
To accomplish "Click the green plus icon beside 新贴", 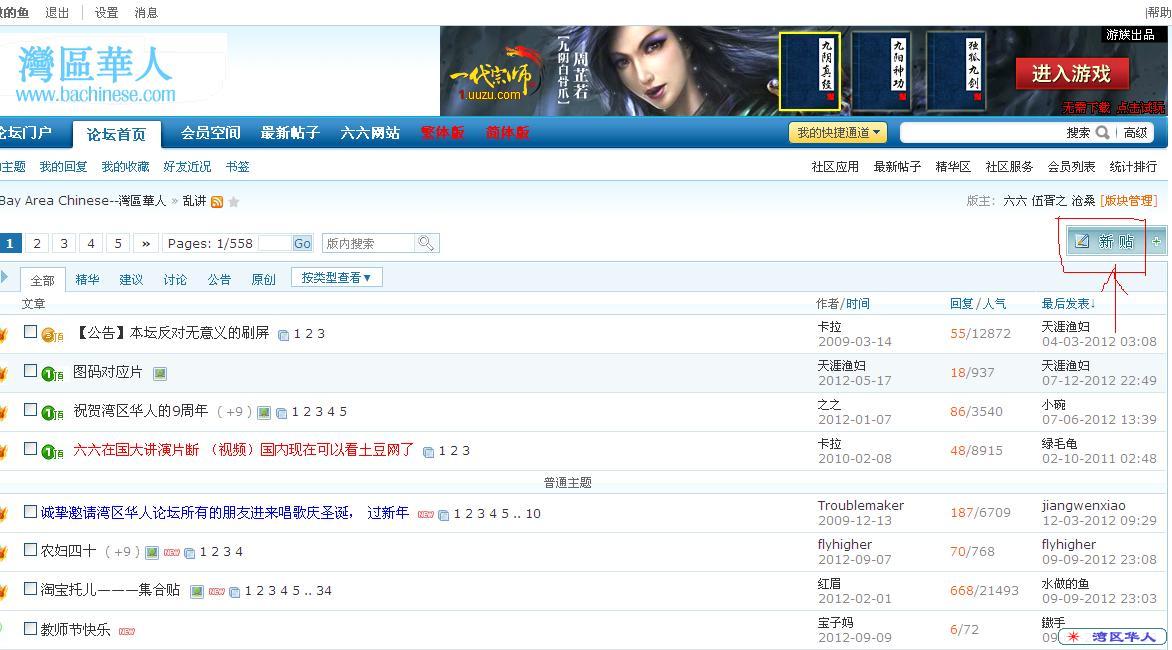I will tap(1156, 241).
